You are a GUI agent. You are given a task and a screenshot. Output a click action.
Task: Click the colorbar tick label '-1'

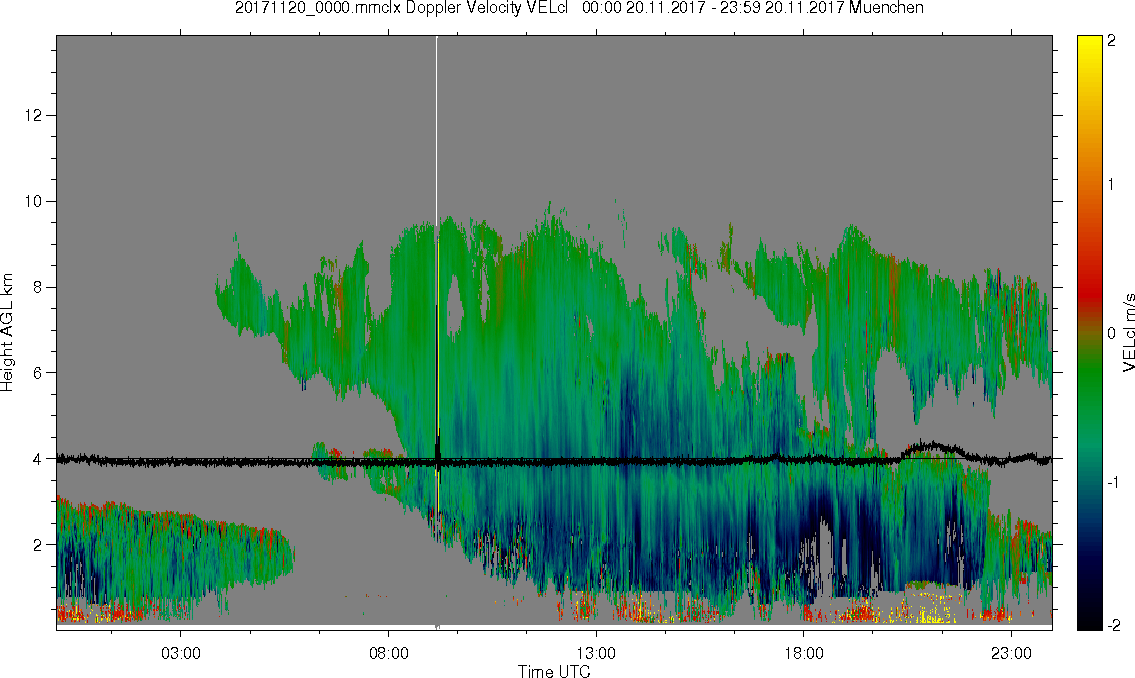point(1111,483)
